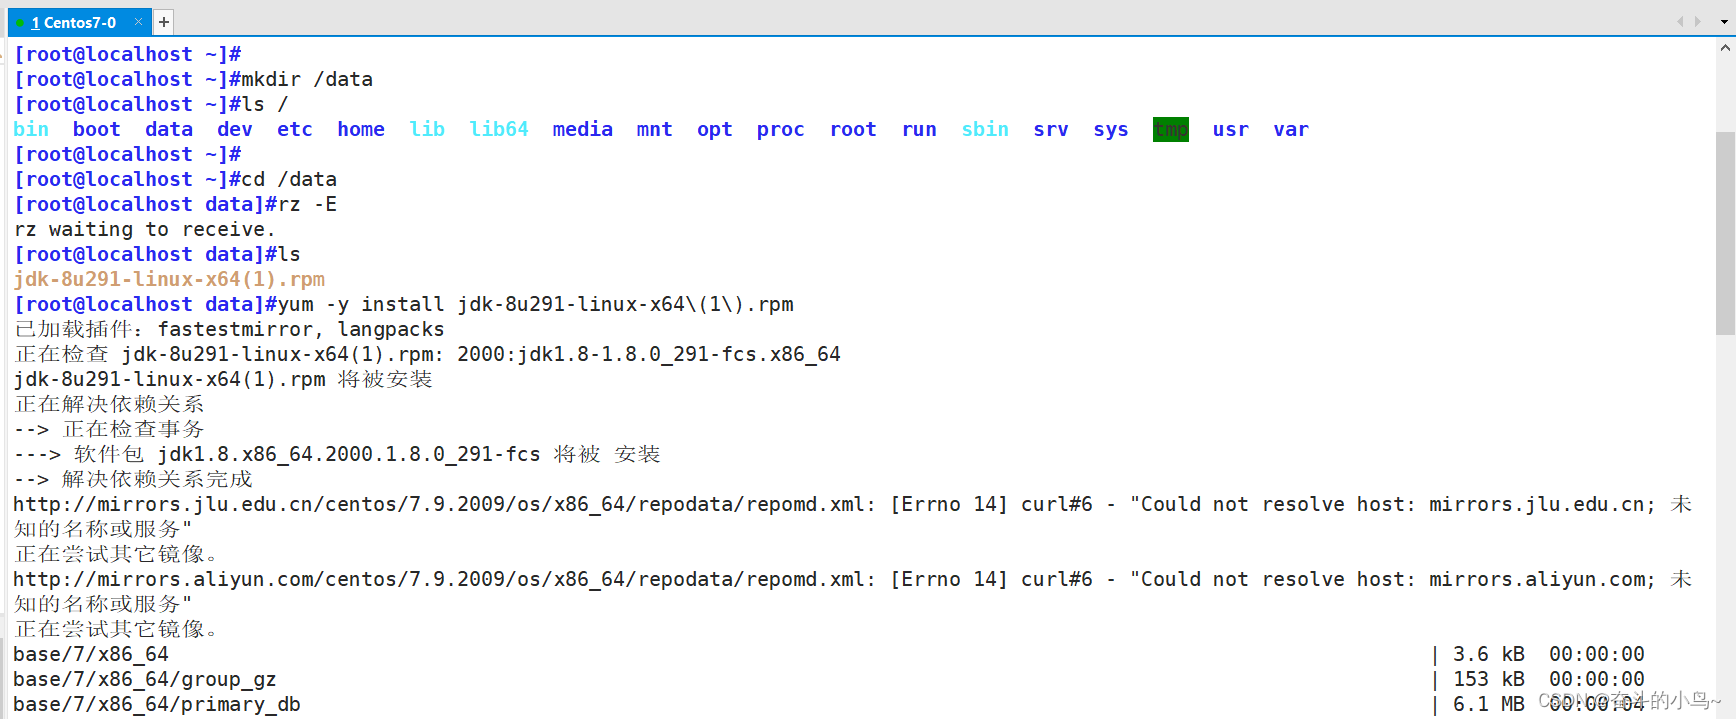Click the lib64 directory name
The image size is (1736, 719).
(x=498, y=130)
